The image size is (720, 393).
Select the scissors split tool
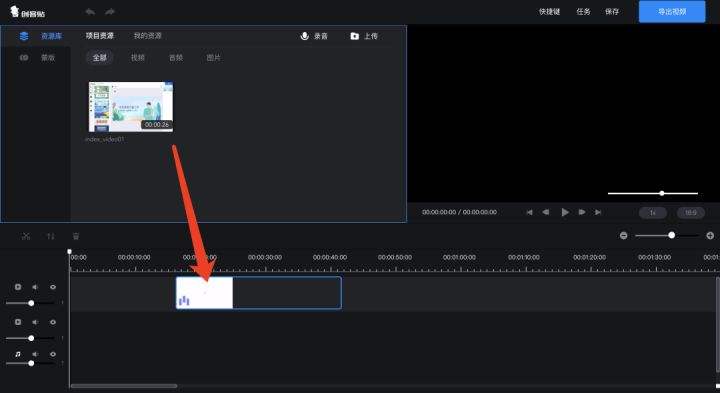pyautogui.click(x=26, y=236)
